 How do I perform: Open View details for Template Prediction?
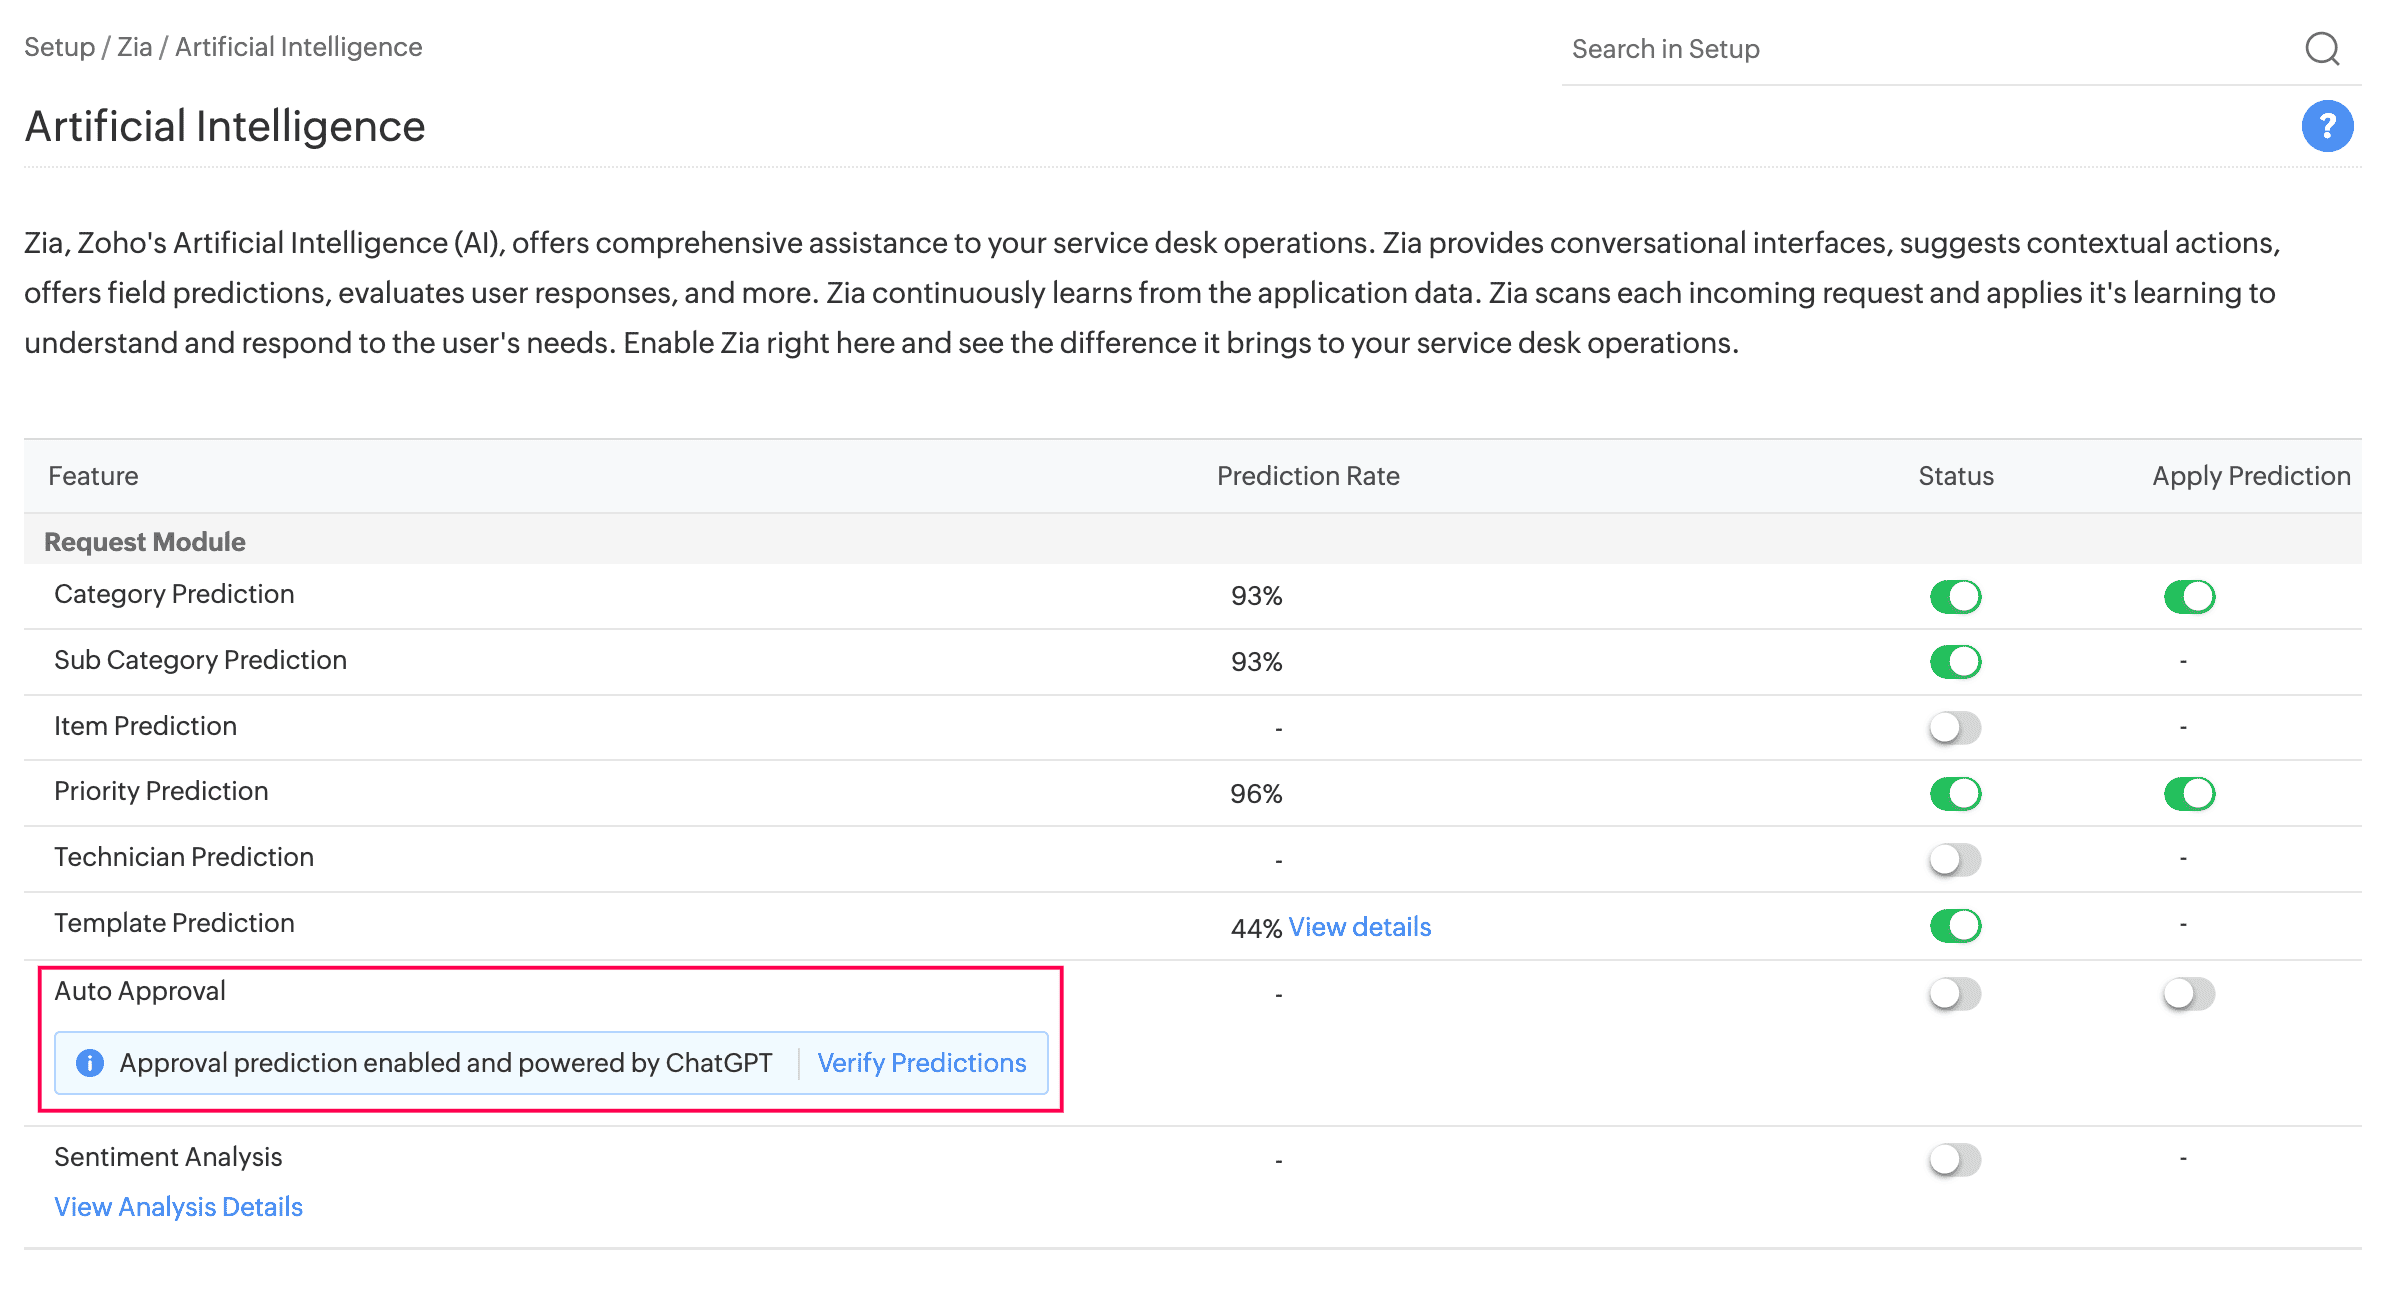1359,927
